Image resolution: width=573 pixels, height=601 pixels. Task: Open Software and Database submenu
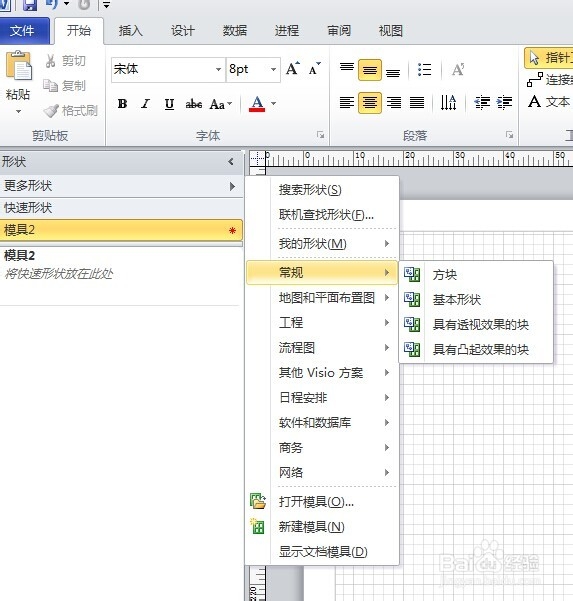pos(322,422)
